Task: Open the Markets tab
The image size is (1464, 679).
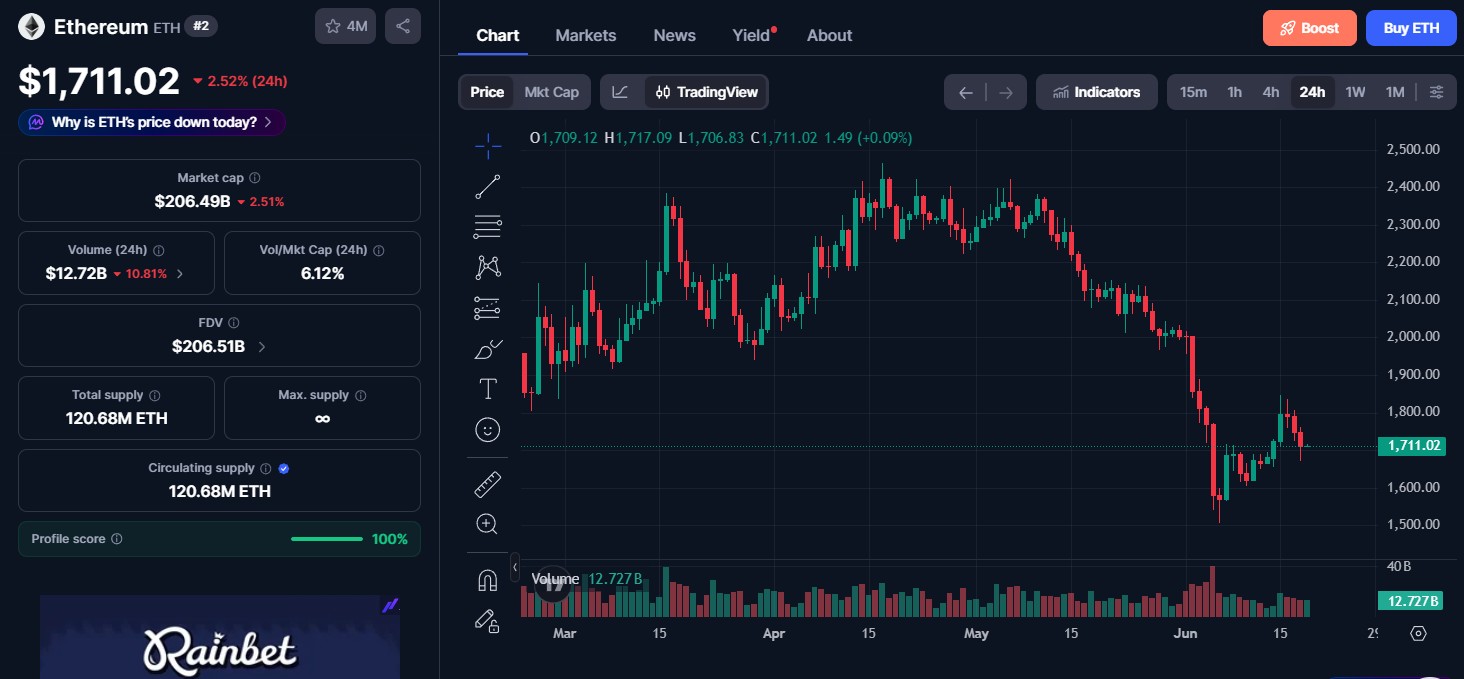Action: [586, 35]
